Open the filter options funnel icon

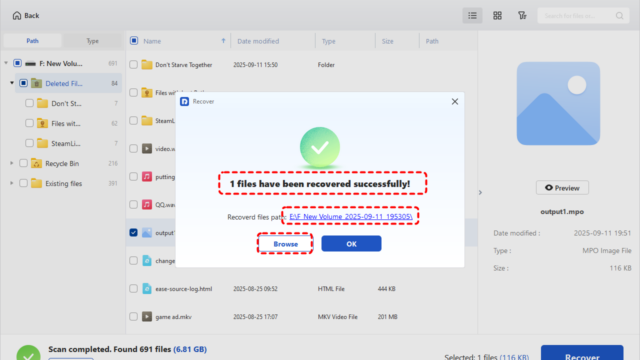click(x=522, y=16)
